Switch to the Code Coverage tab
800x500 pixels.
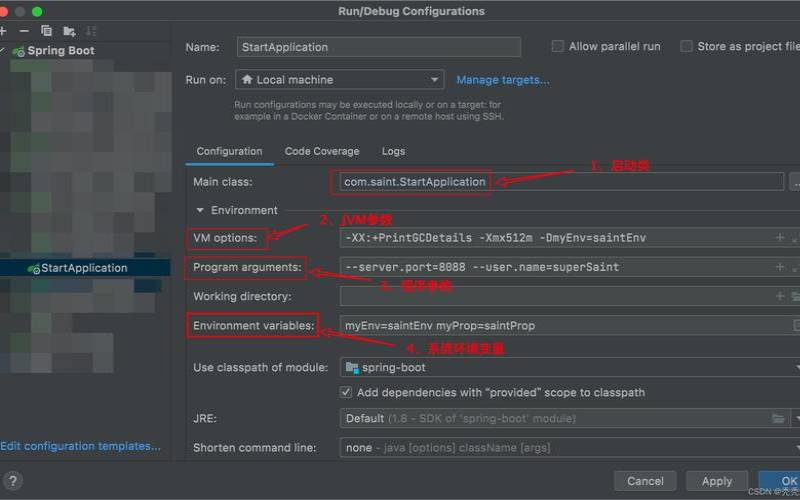(x=321, y=151)
